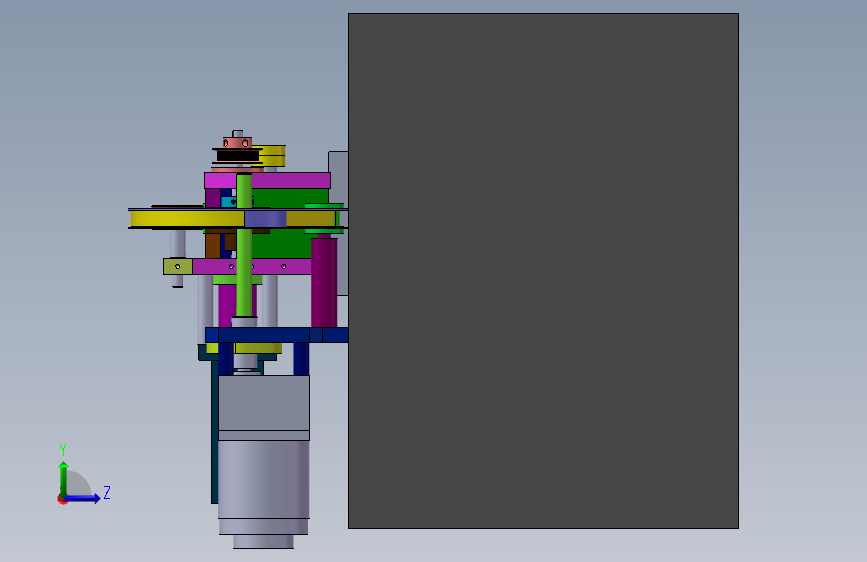Click the 'Z' axis label
The height and width of the screenshot is (562, 867).
click(x=107, y=492)
